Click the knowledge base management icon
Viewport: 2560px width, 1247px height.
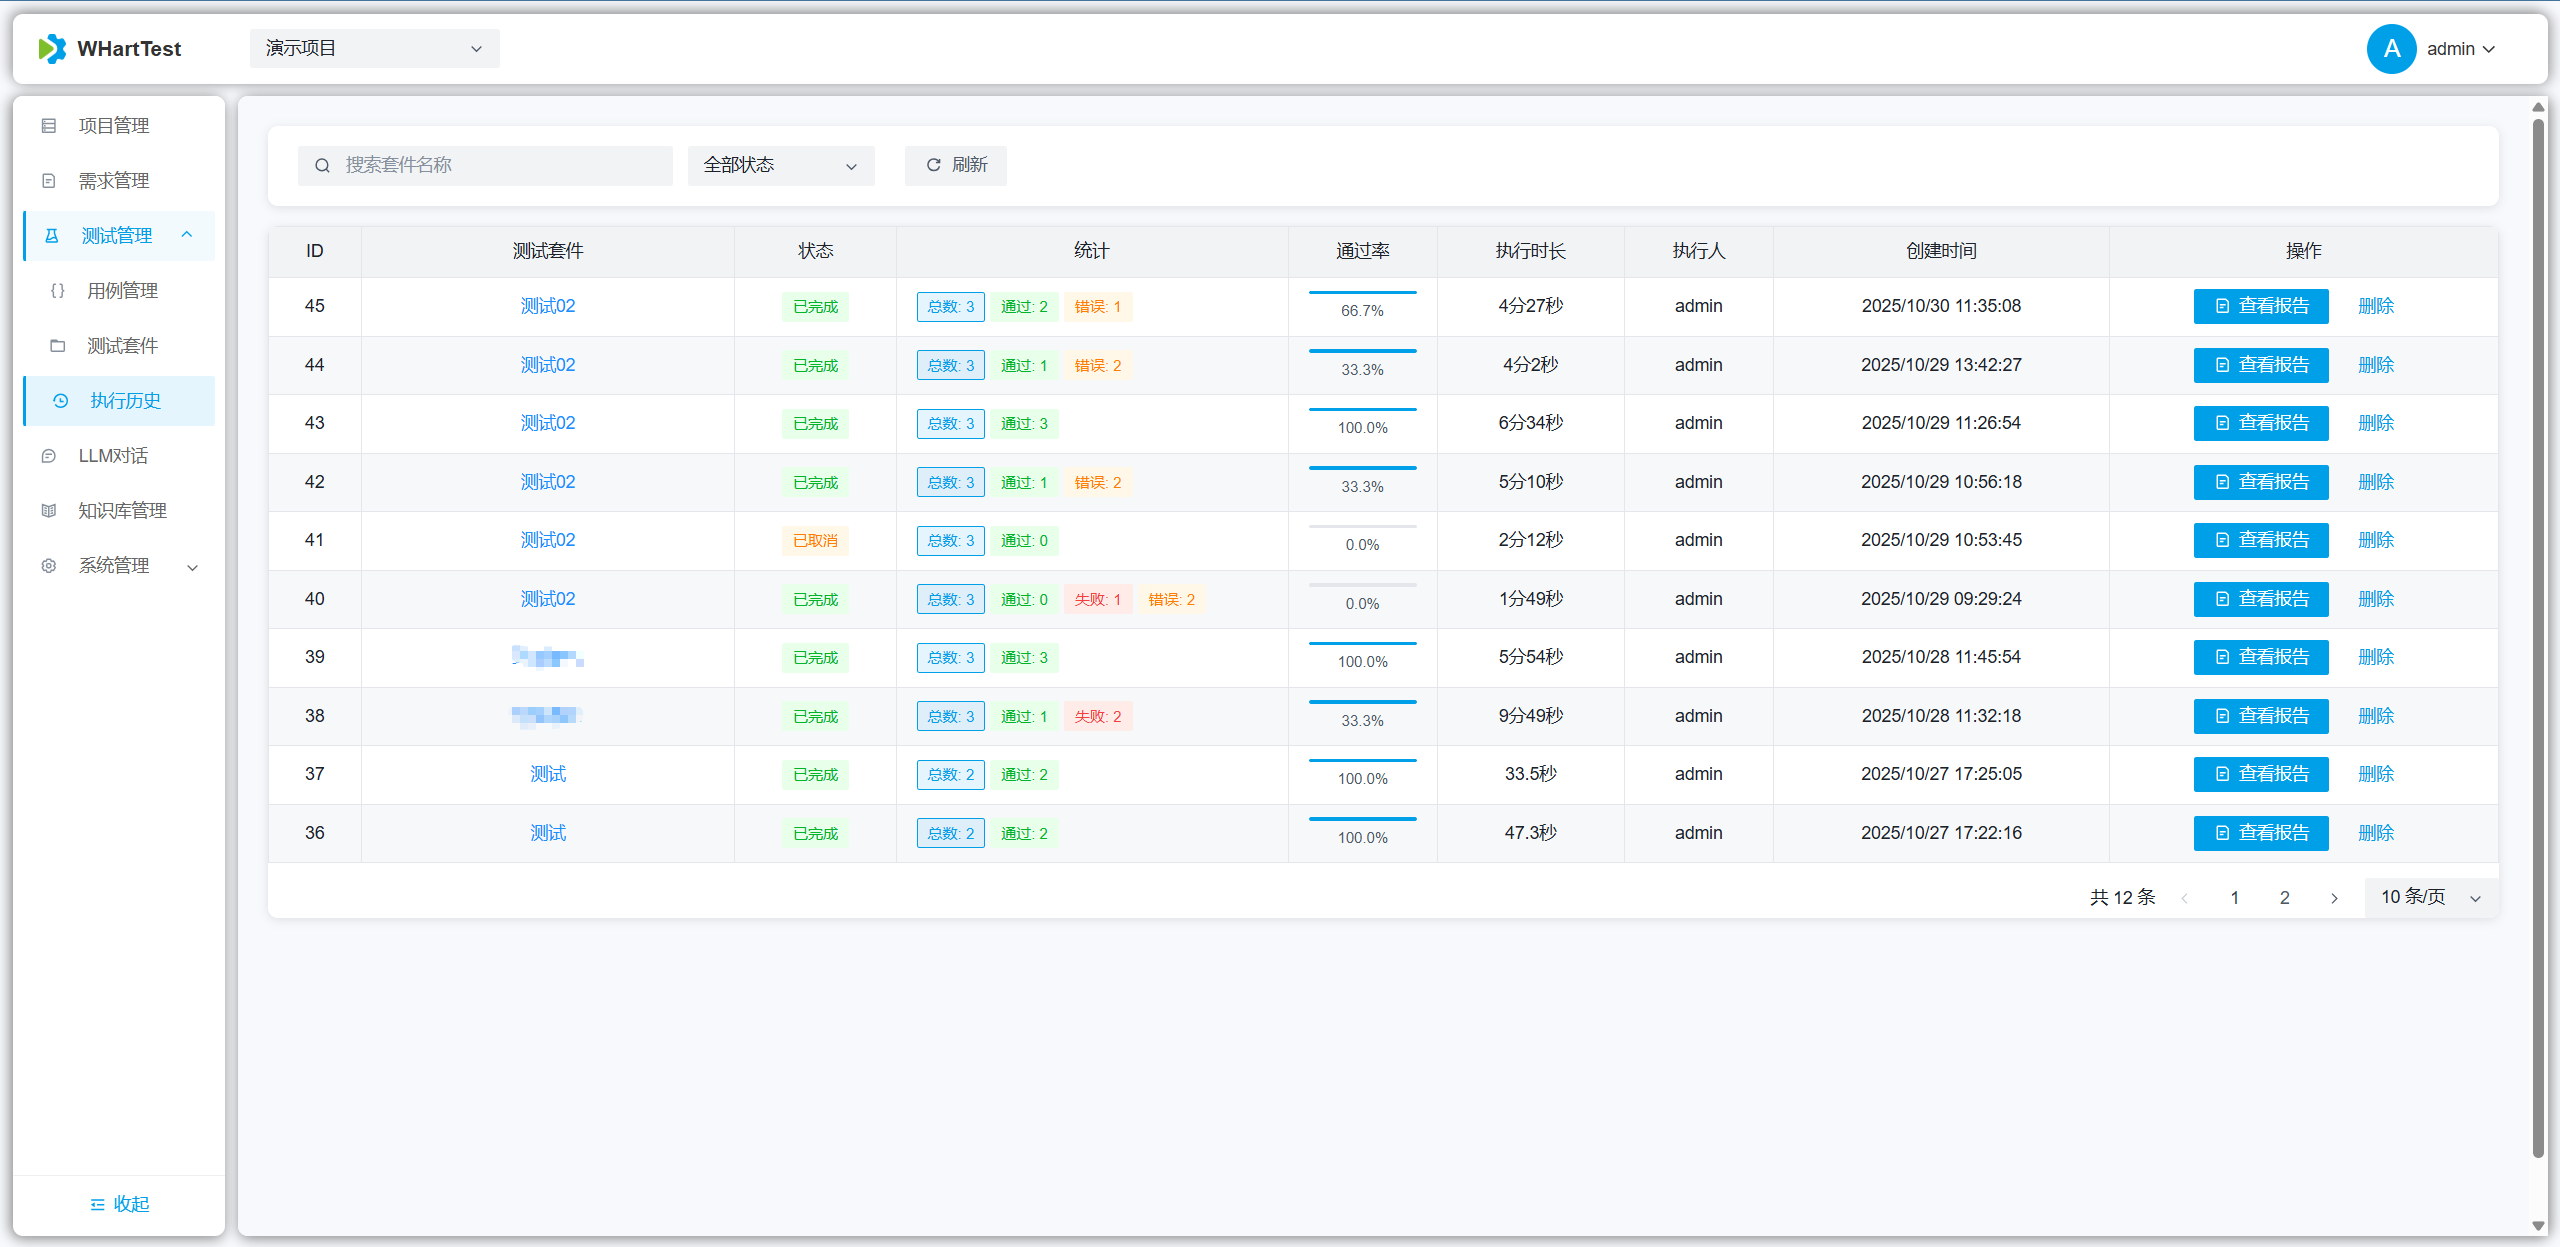pos(49,511)
